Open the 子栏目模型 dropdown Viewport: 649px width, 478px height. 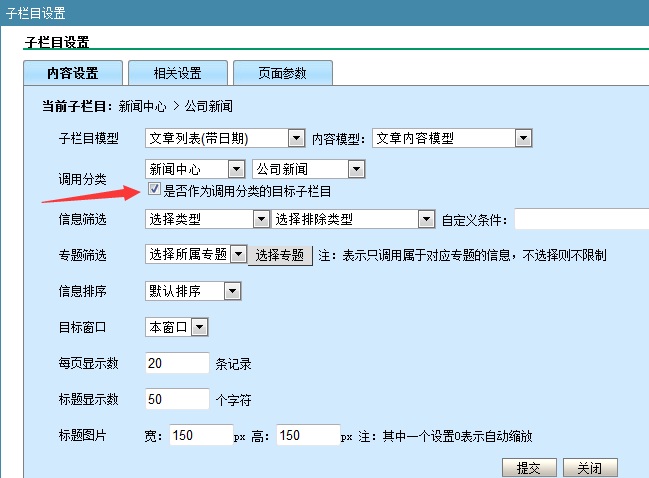pyautogui.click(x=225, y=138)
